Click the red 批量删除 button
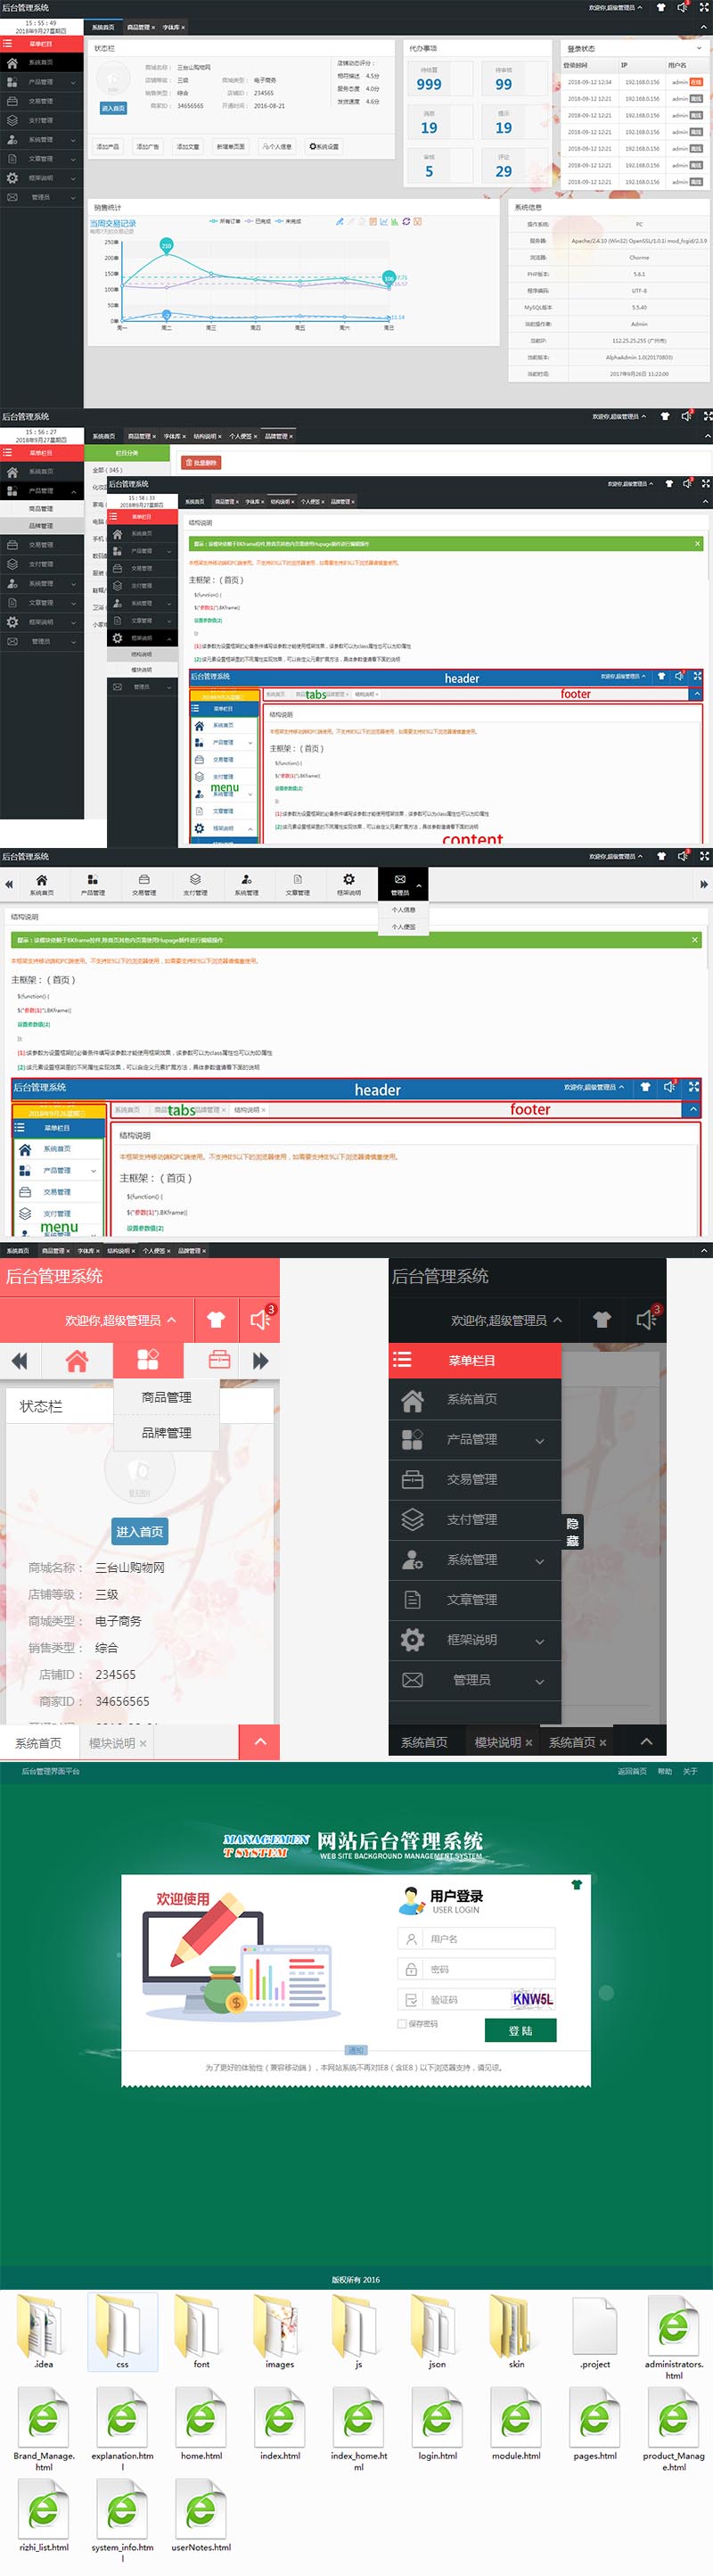Image resolution: width=713 pixels, height=2576 pixels. click(201, 463)
